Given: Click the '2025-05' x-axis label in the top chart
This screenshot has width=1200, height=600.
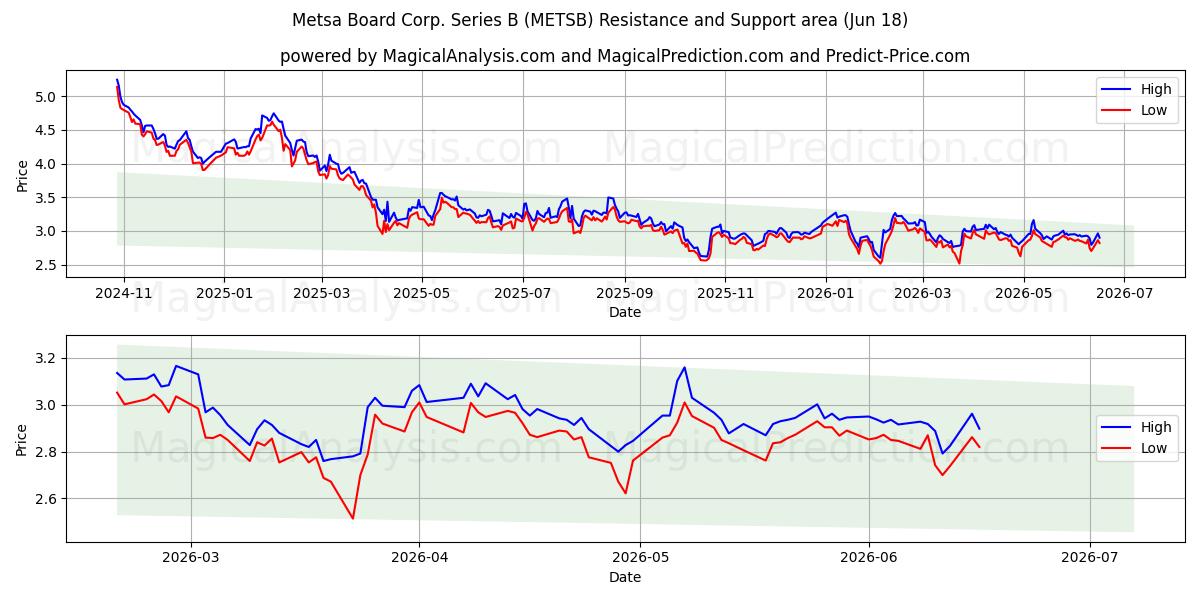Looking at the screenshot, I should click(x=422, y=293).
